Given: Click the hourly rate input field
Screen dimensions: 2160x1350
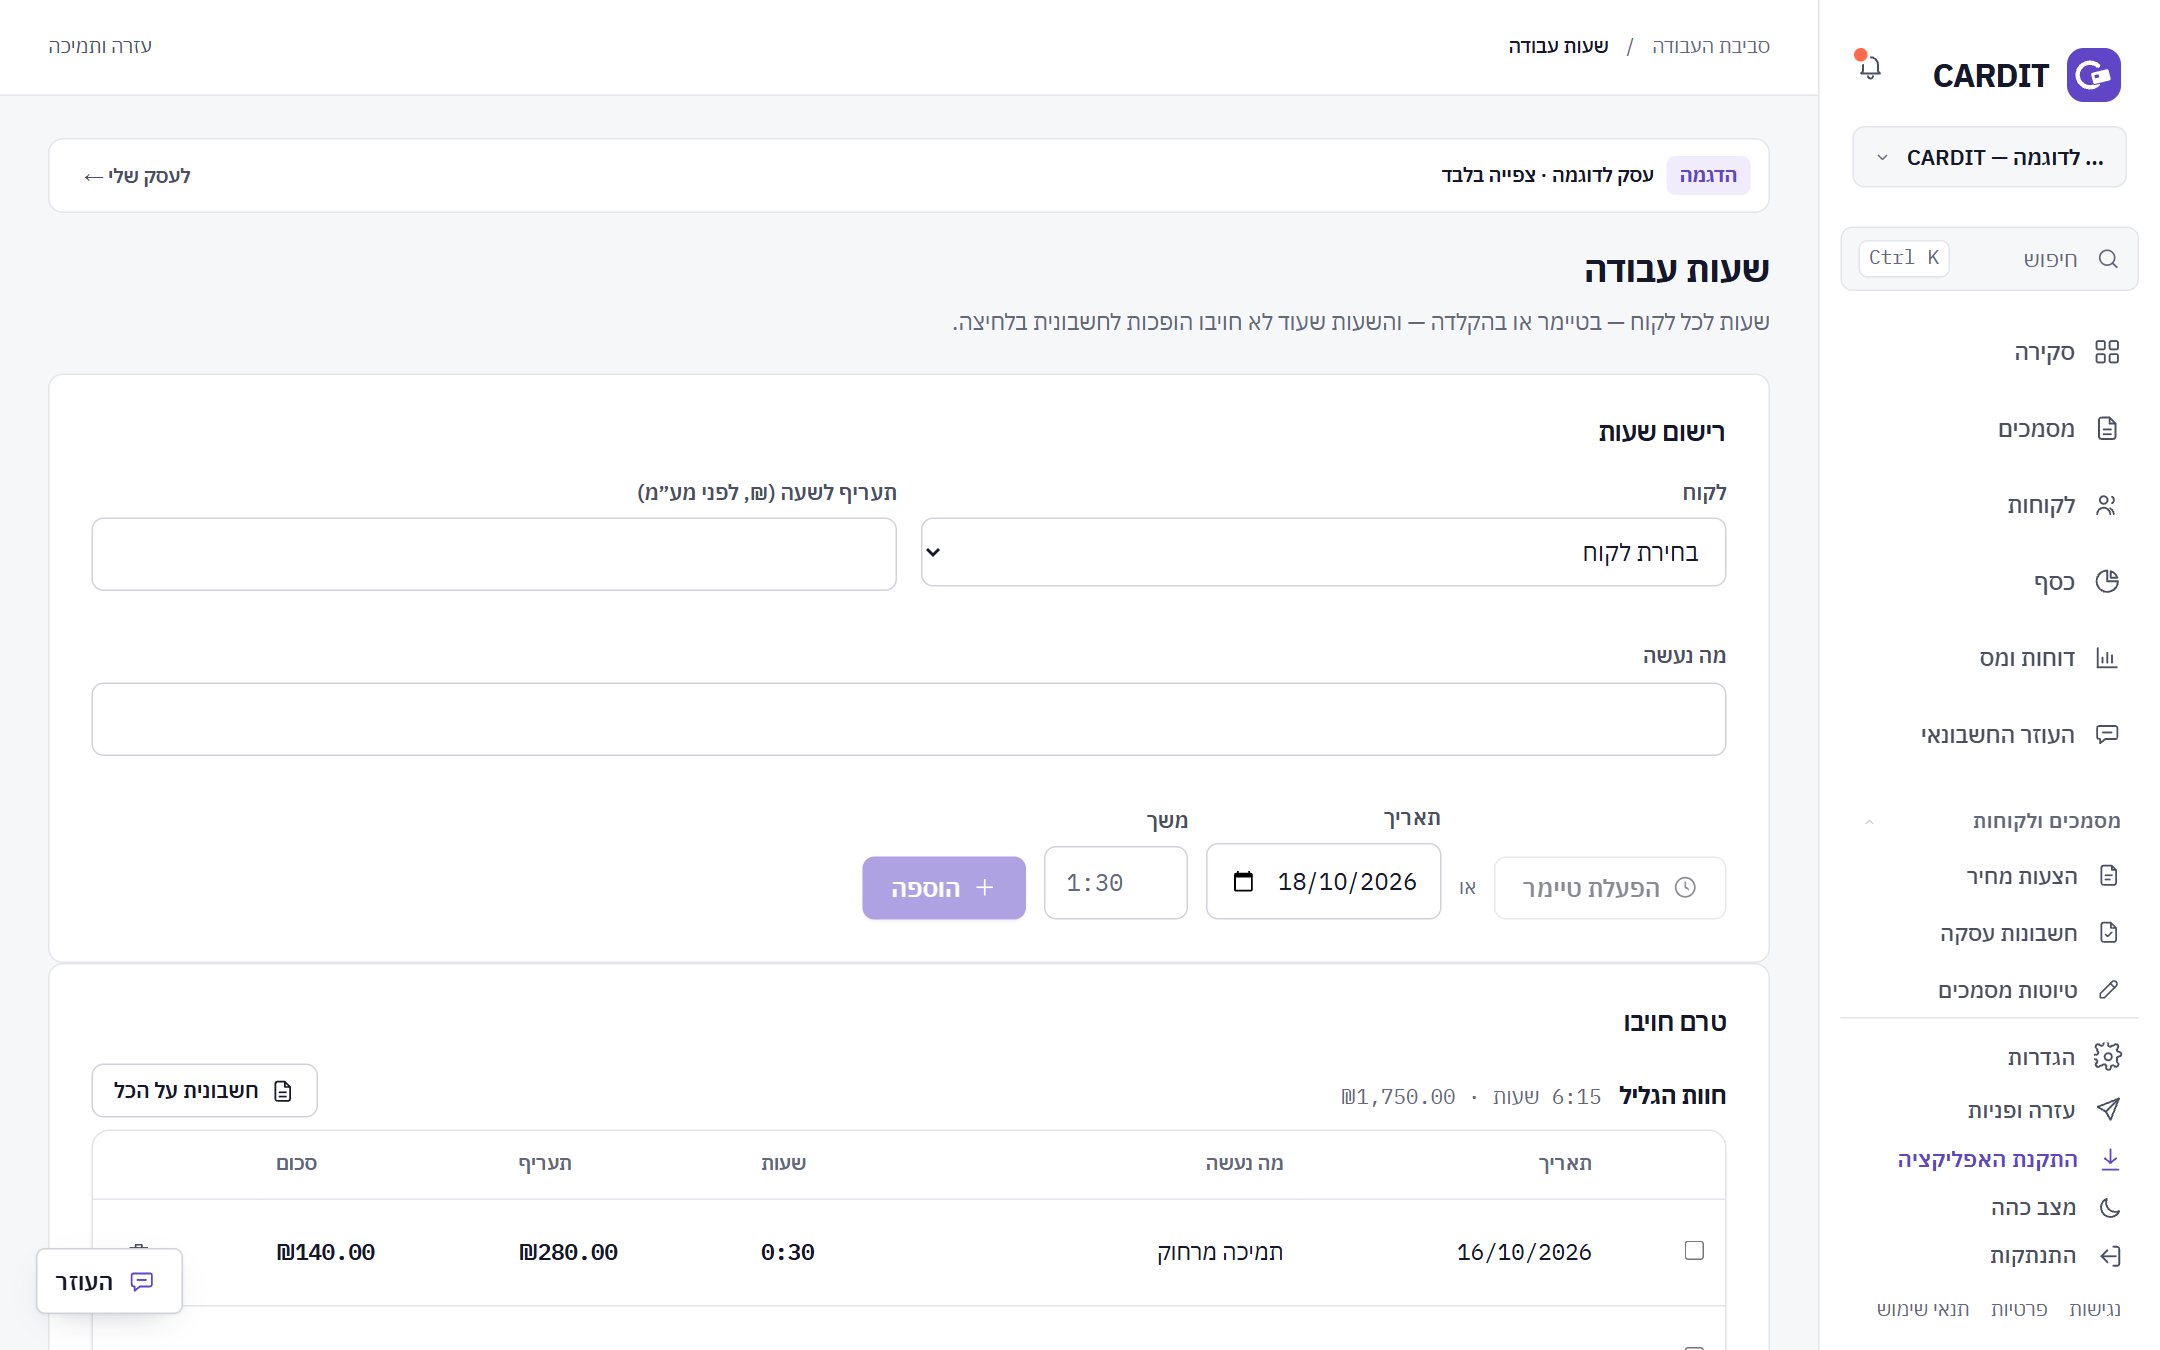Looking at the screenshot, I should click(x=494, y=554).
